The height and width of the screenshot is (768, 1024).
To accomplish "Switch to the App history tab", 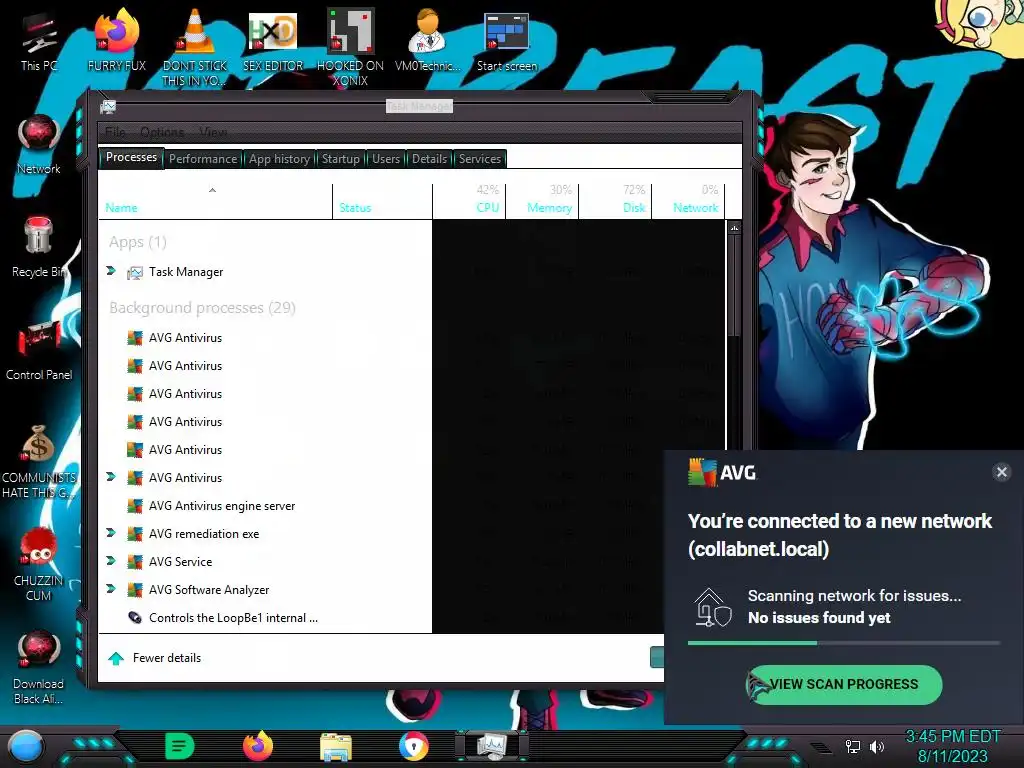I will tap(279, 159).
